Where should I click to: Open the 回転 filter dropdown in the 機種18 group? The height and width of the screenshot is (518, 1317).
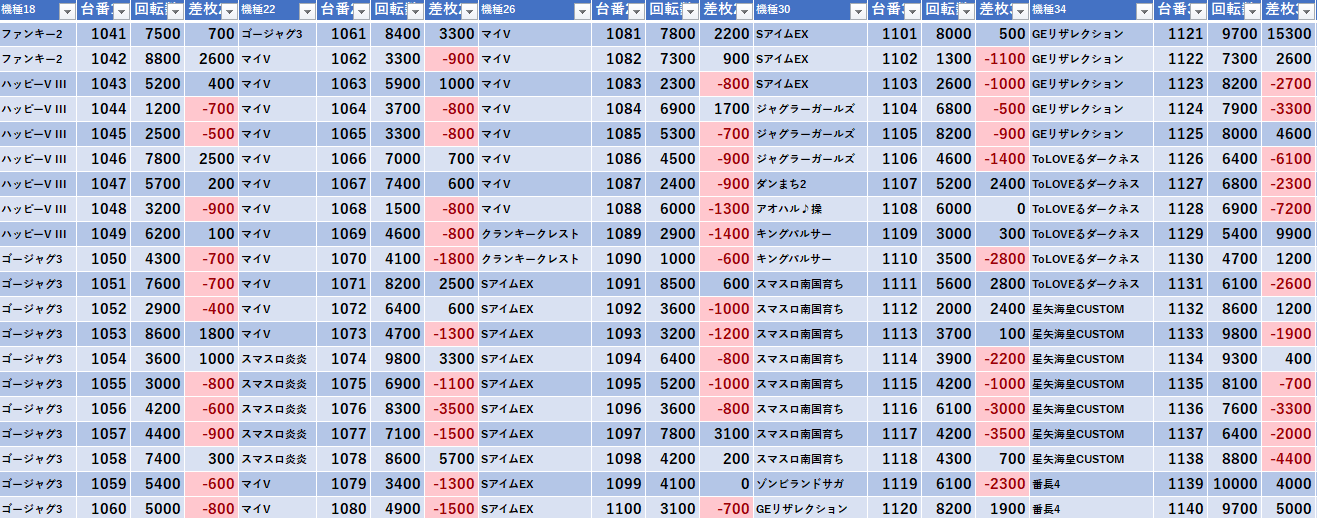[x=175, y=11]
